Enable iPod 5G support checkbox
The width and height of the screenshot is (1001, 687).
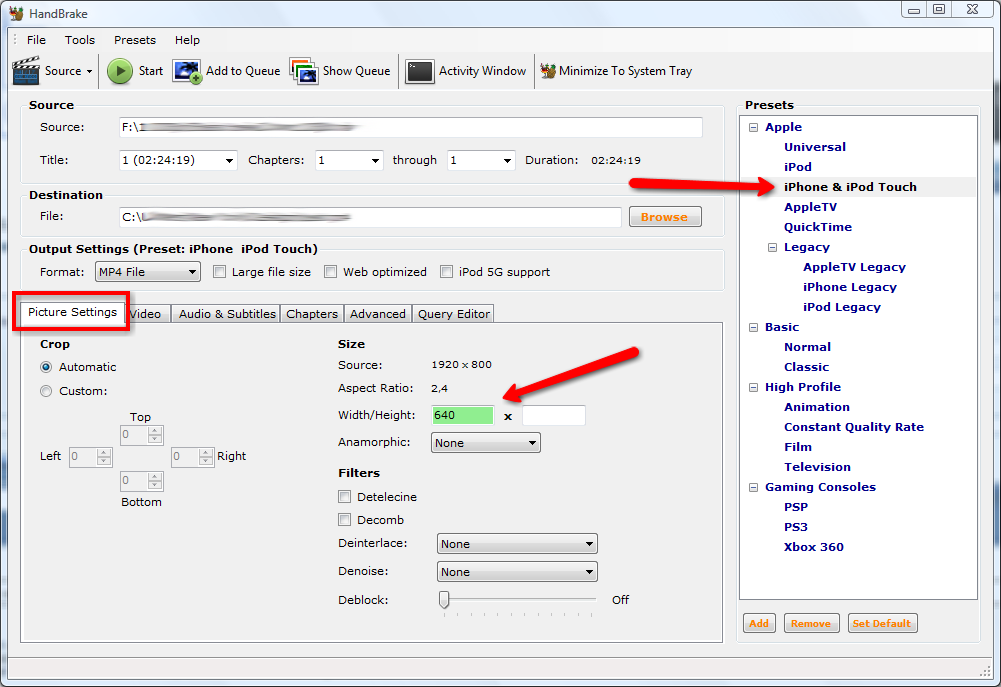click(447, 272)
